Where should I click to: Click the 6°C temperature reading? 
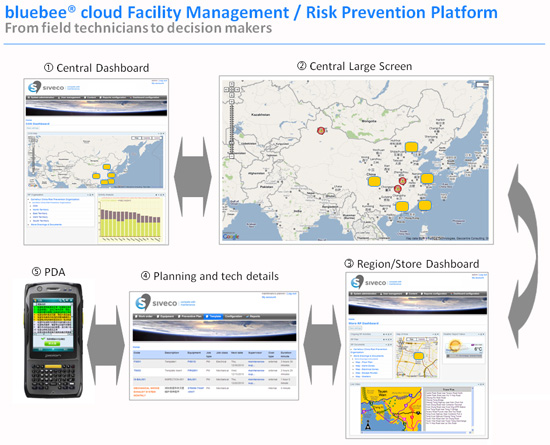coord(478,349)
